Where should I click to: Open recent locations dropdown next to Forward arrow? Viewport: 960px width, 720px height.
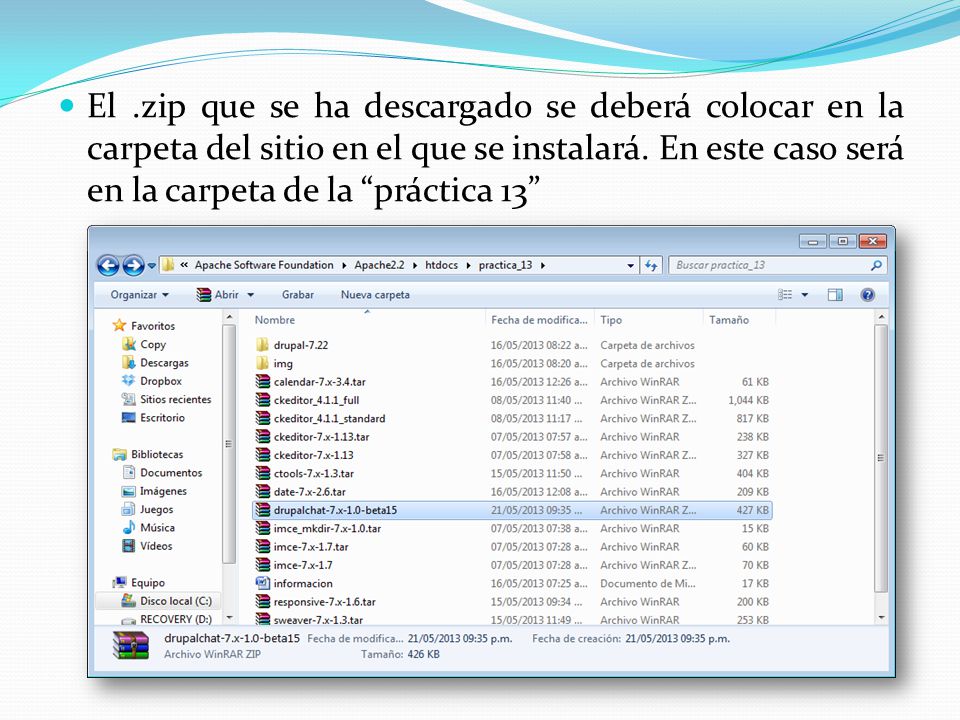coord(151,266)
